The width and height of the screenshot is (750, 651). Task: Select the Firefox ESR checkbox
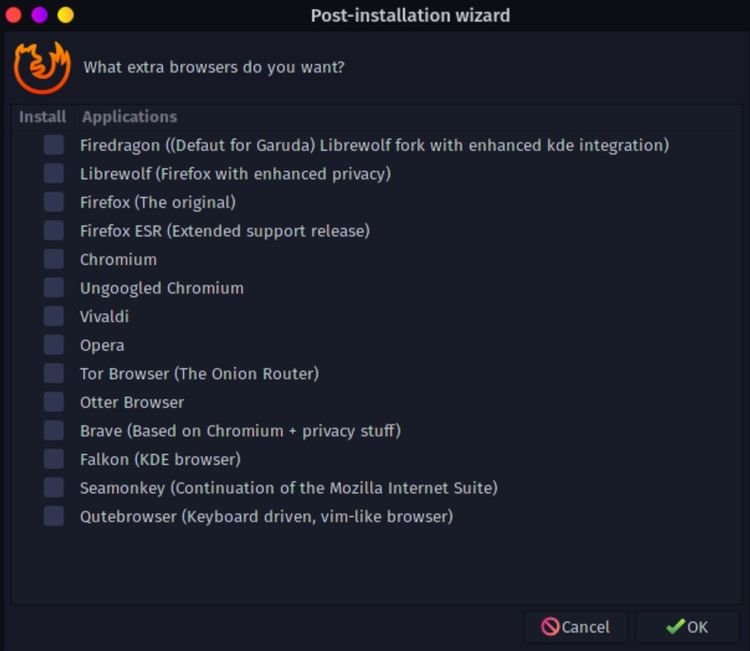point(54,230)
